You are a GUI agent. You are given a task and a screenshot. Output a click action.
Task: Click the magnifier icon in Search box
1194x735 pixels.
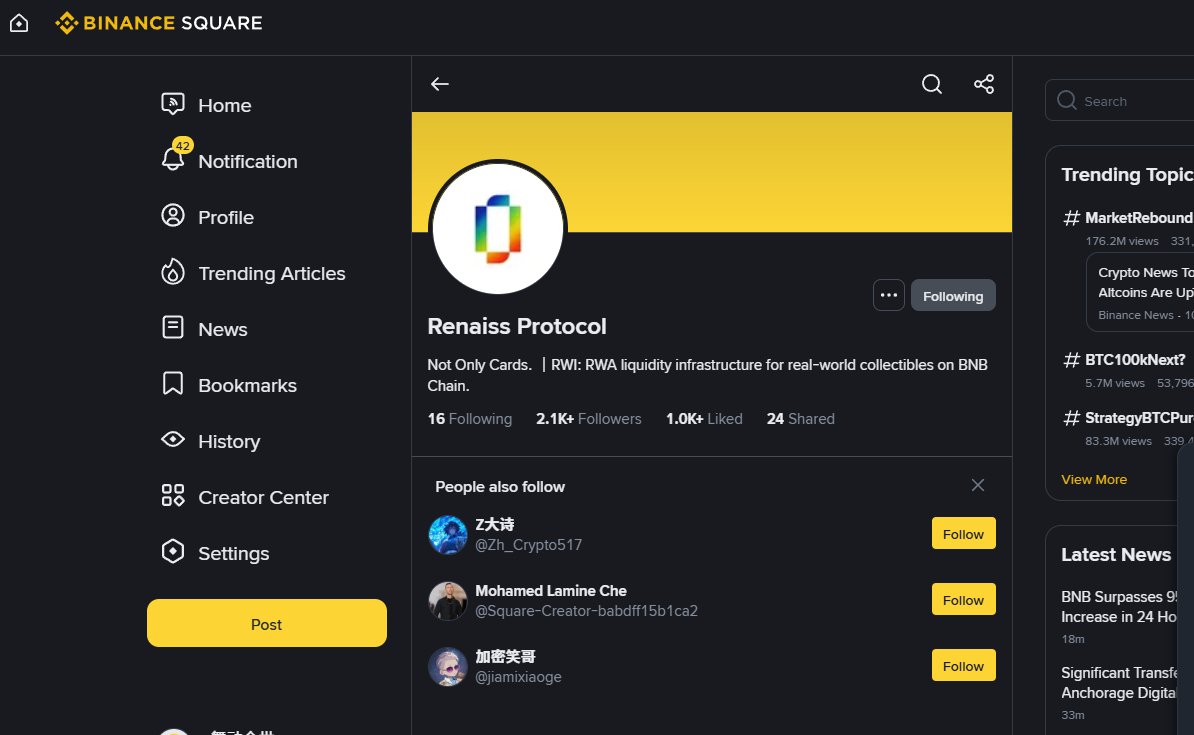(1067, 101)
